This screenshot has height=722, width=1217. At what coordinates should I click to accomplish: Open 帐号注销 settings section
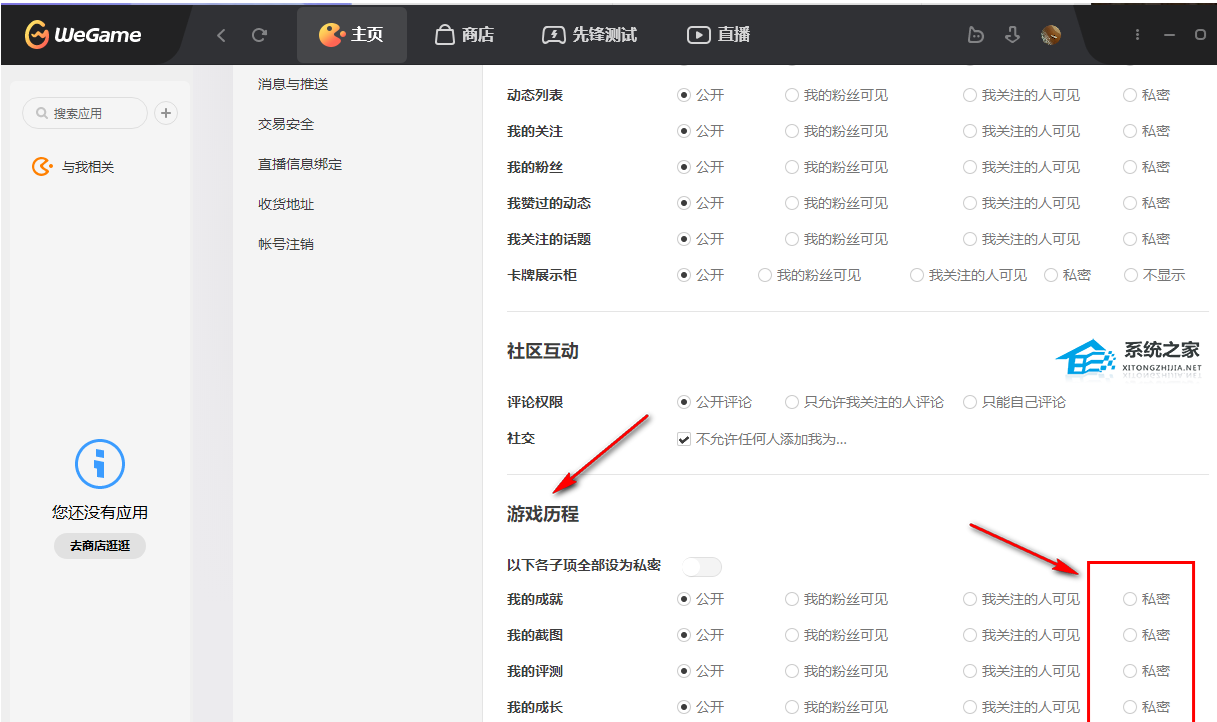[x=286, y=244]
